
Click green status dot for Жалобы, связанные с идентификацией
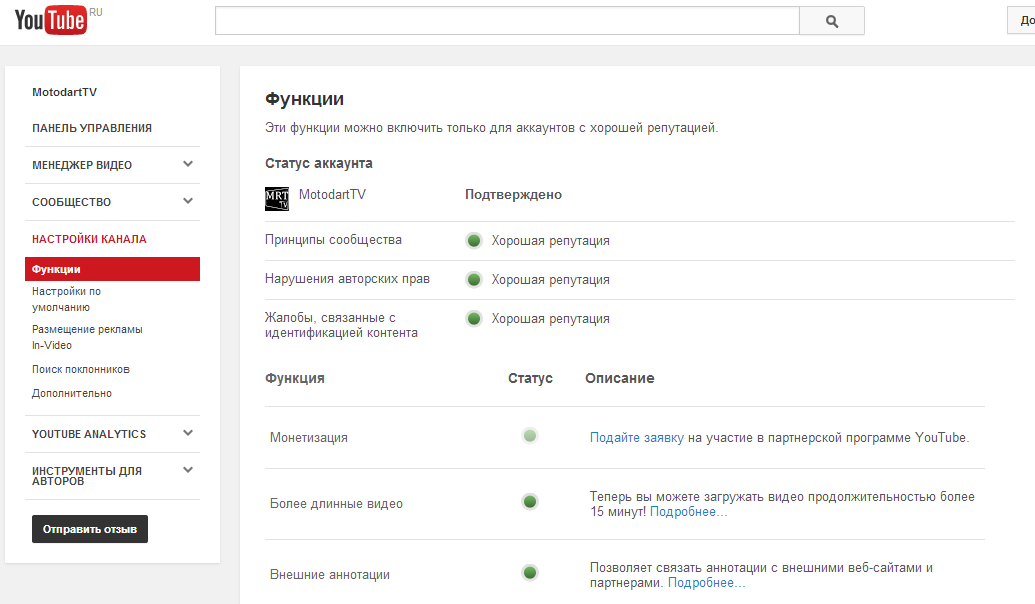pyautogui.click(x=474, y=319)
